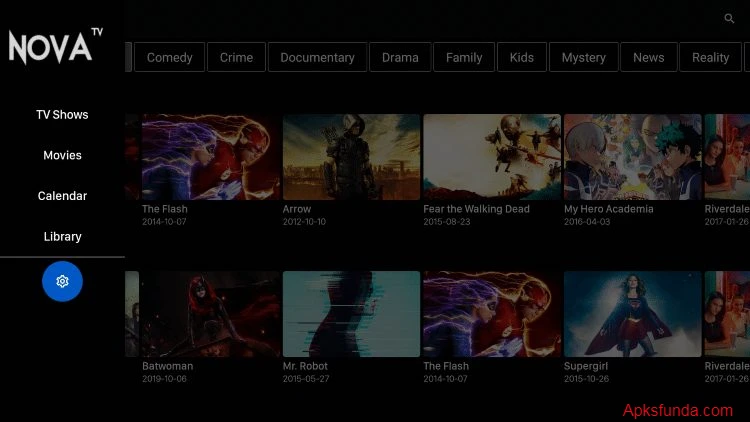
Task: Open Riverdale thumbnail in bottom row
Action: pyautogui.click(x=727, y=314)
